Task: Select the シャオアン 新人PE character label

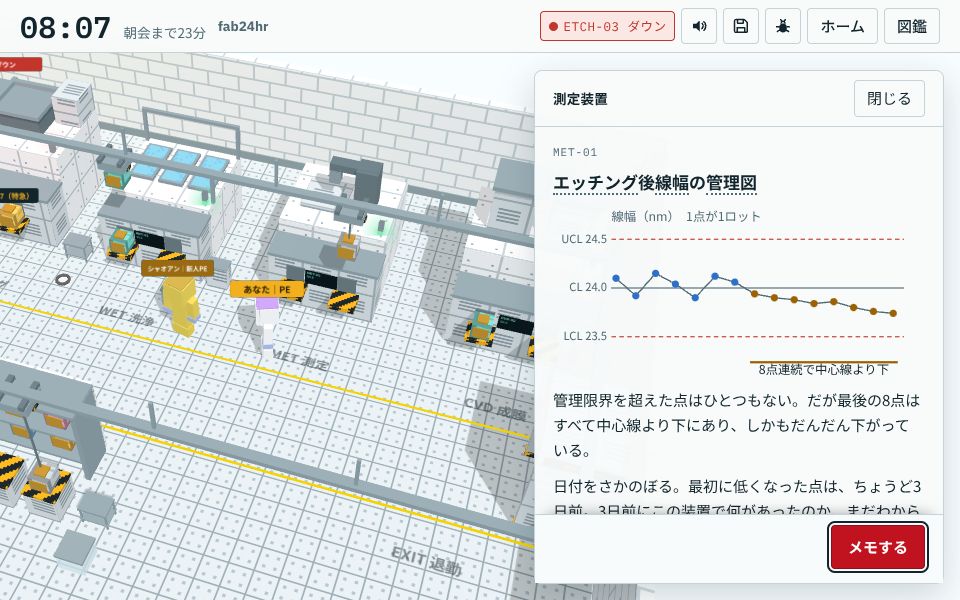Action: click(x=178, y=269)
